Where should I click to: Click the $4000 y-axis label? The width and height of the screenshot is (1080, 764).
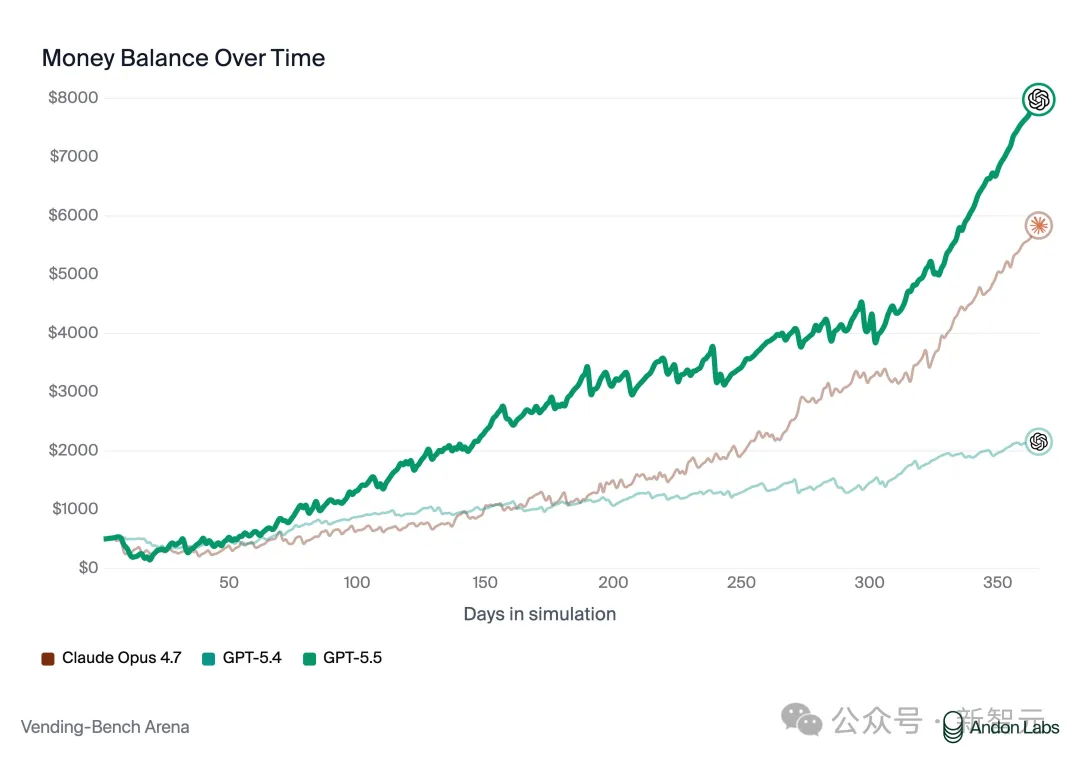pyautogui.click(x=73, y=332)
